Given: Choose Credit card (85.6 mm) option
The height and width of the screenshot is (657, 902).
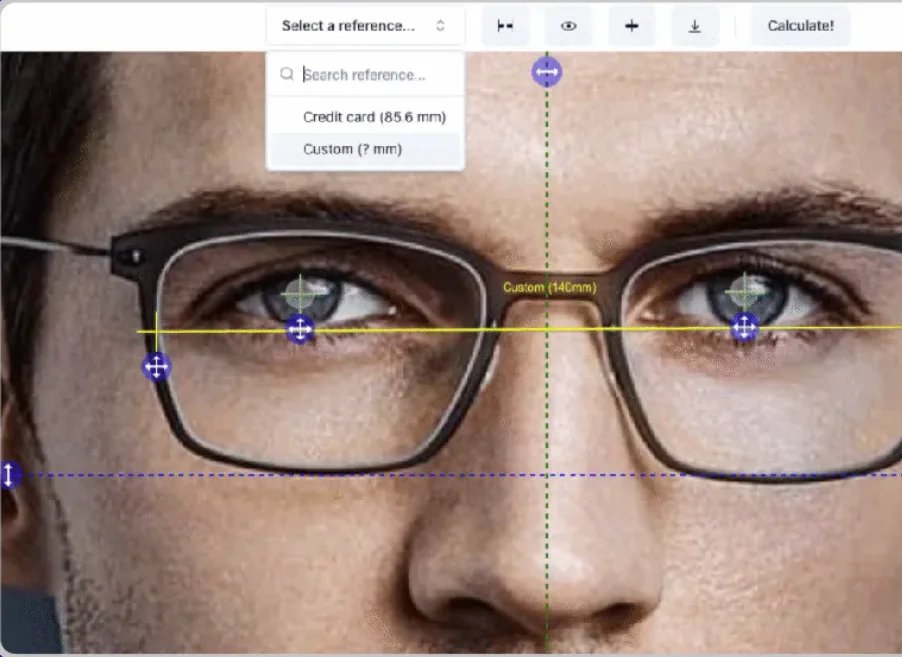Looking at the screenshot, I should (365, 117).
